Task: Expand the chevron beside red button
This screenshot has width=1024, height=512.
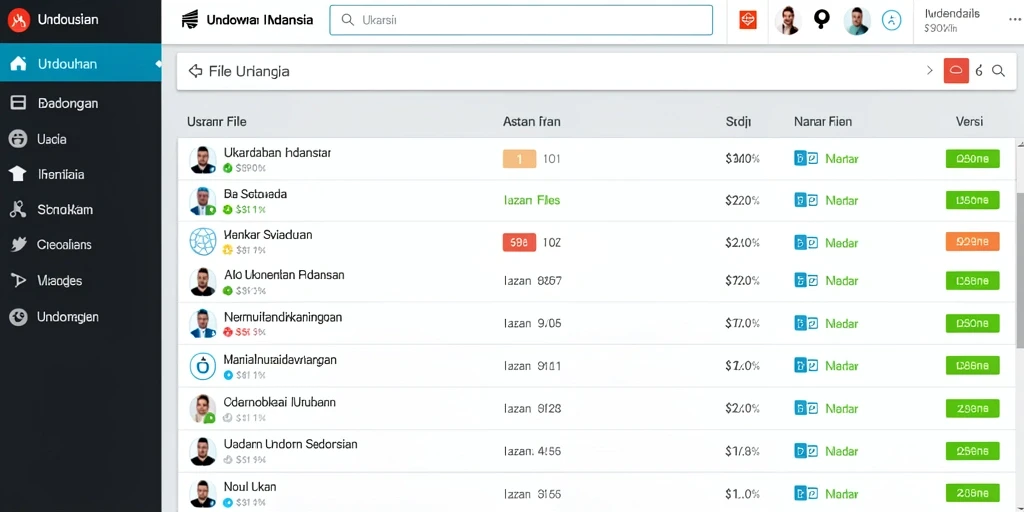Action: (930, 71)
